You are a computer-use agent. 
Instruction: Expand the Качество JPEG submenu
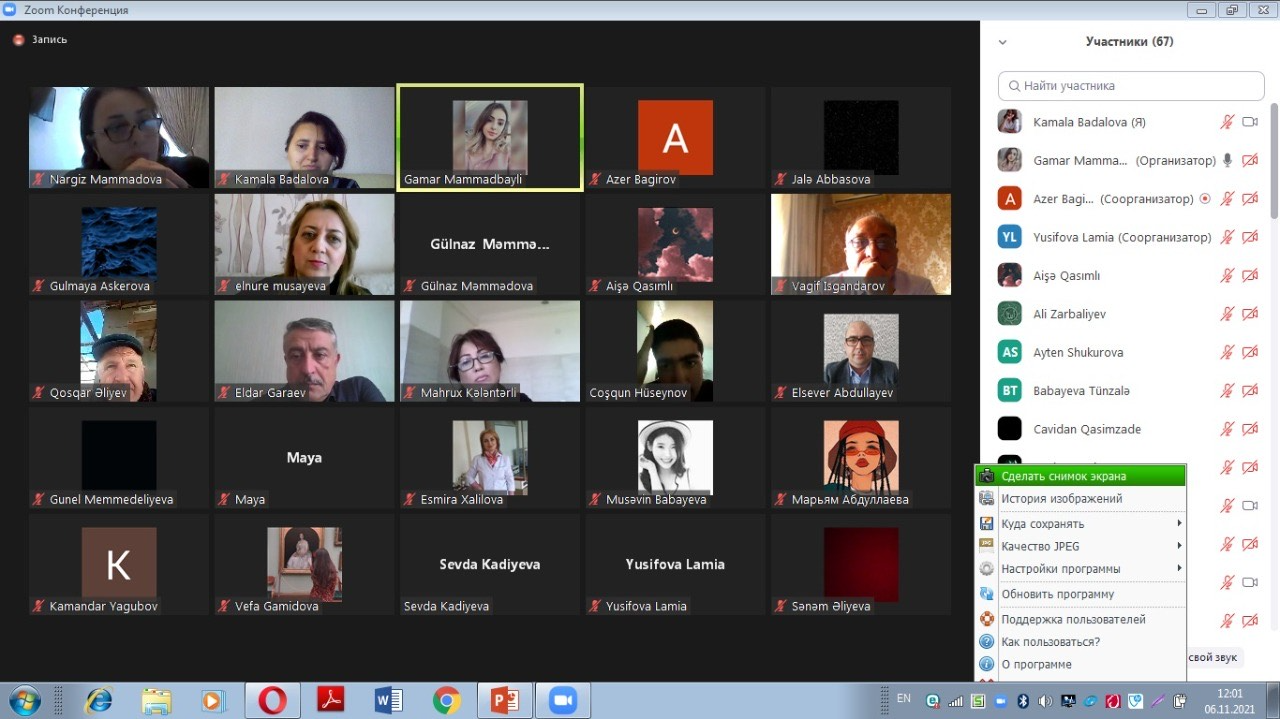(1080, 546)
